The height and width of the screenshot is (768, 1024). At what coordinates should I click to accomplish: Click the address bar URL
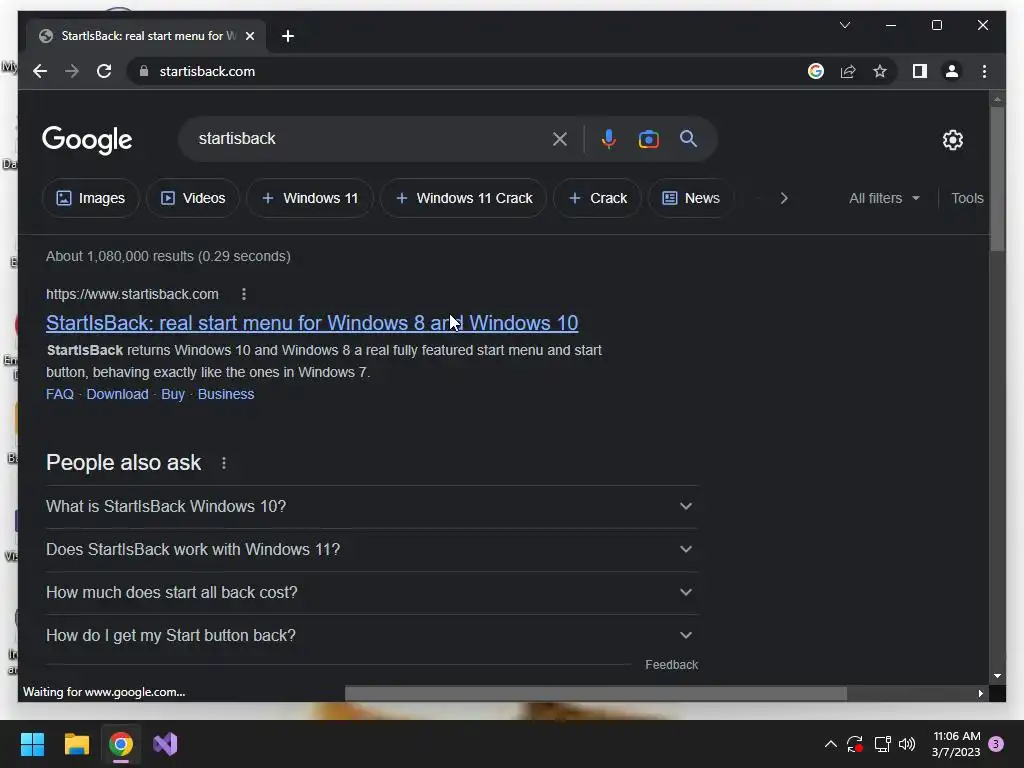pyautogui.click(x=207, y=71)
